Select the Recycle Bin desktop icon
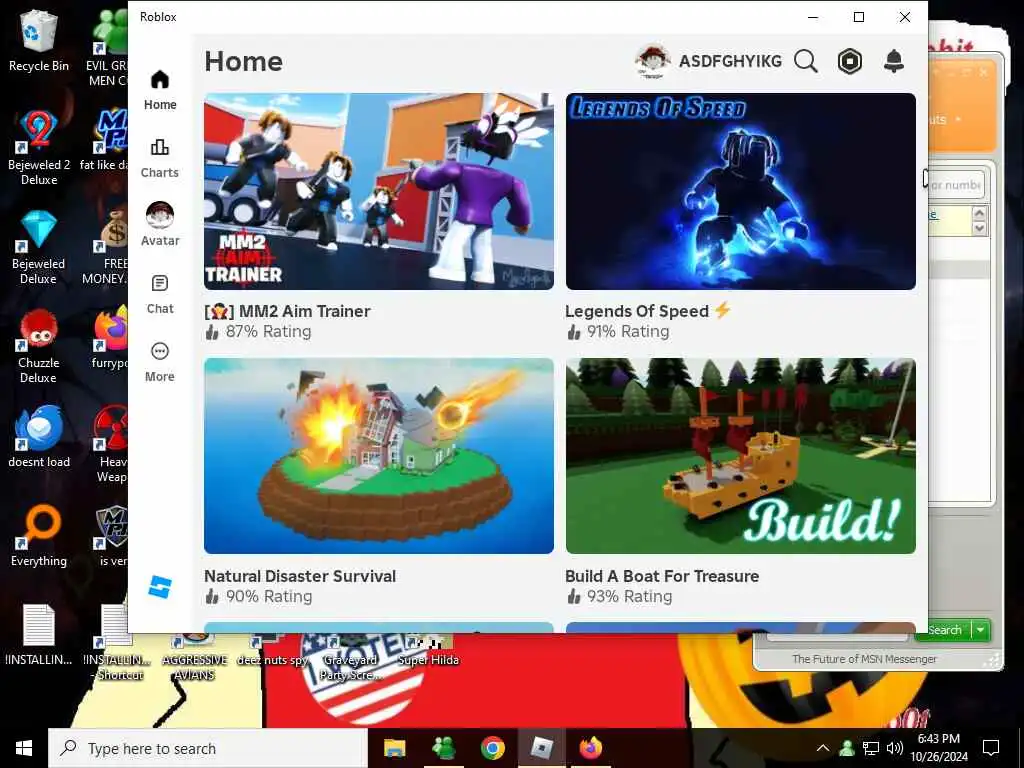1024x768 pixels. tap(39, 40)
